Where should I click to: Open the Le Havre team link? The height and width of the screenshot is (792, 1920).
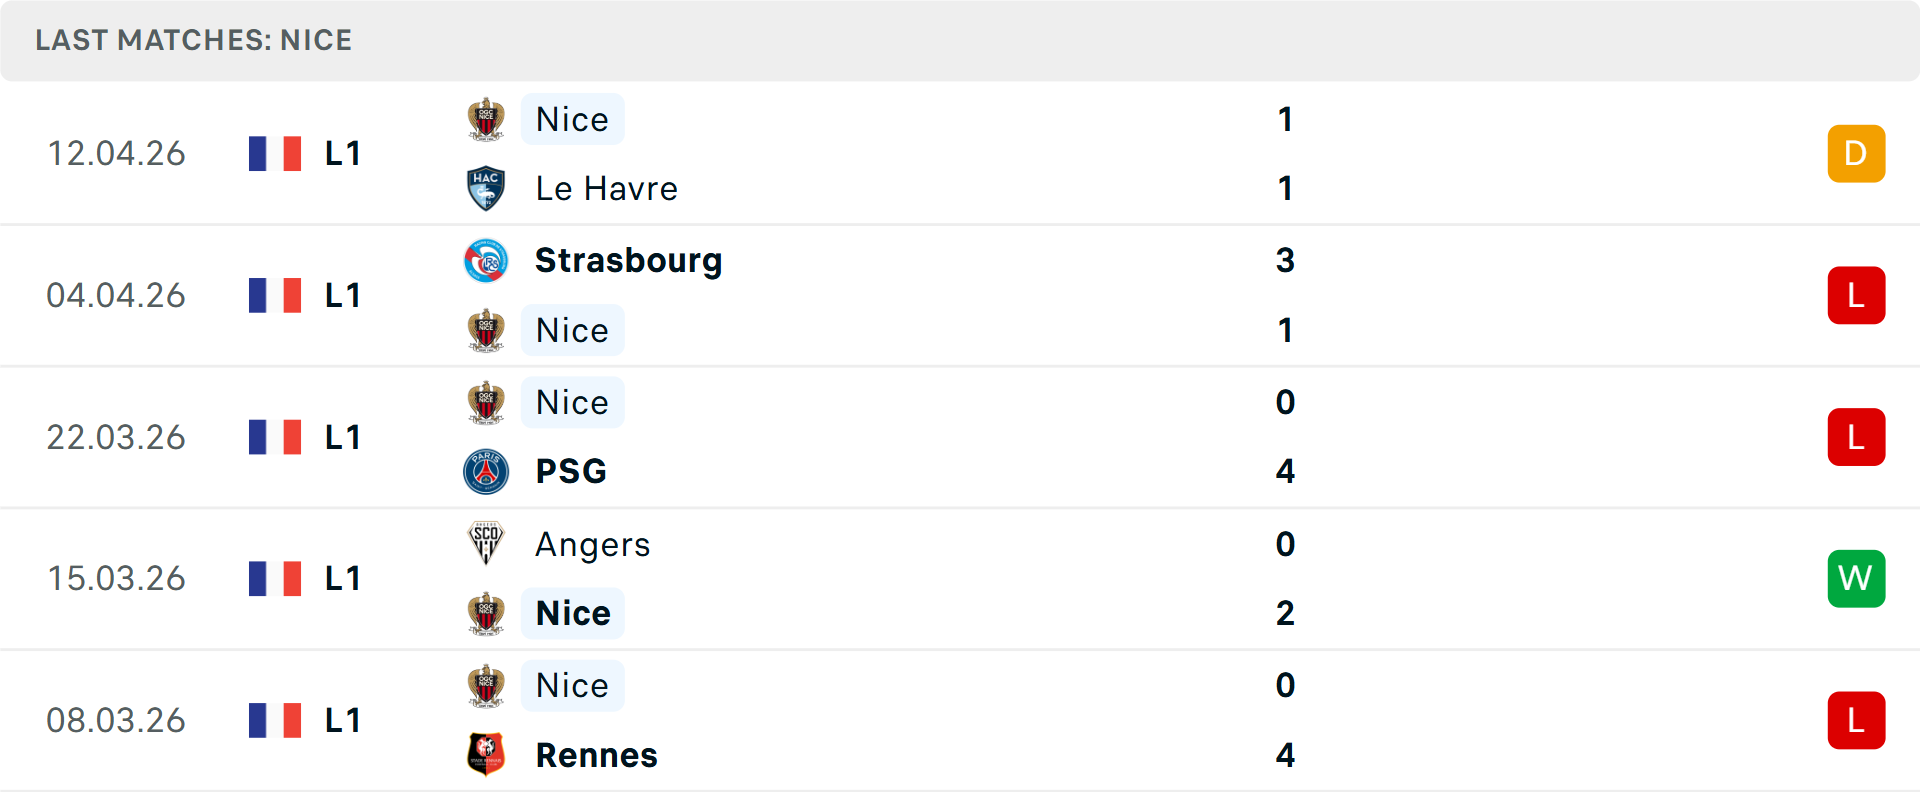point(606,189)
